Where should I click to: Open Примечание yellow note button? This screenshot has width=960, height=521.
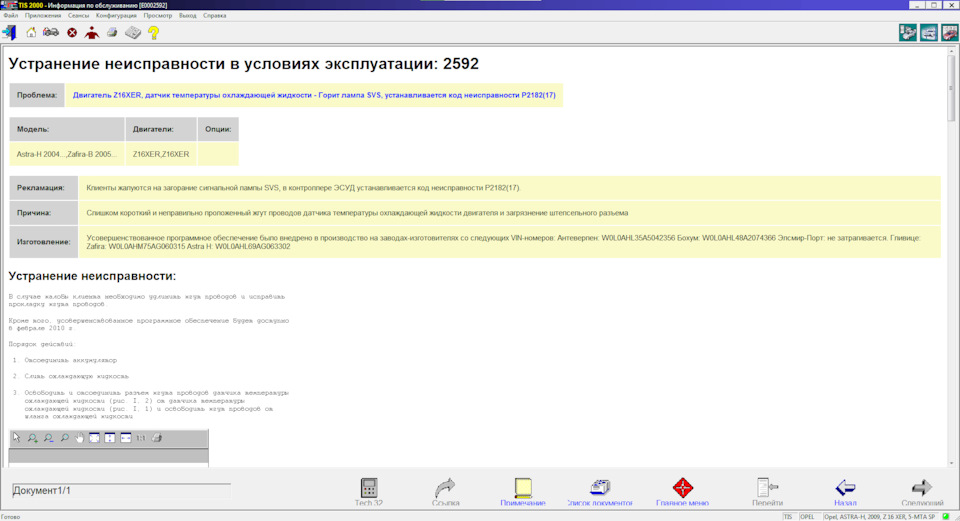point(523,492)
